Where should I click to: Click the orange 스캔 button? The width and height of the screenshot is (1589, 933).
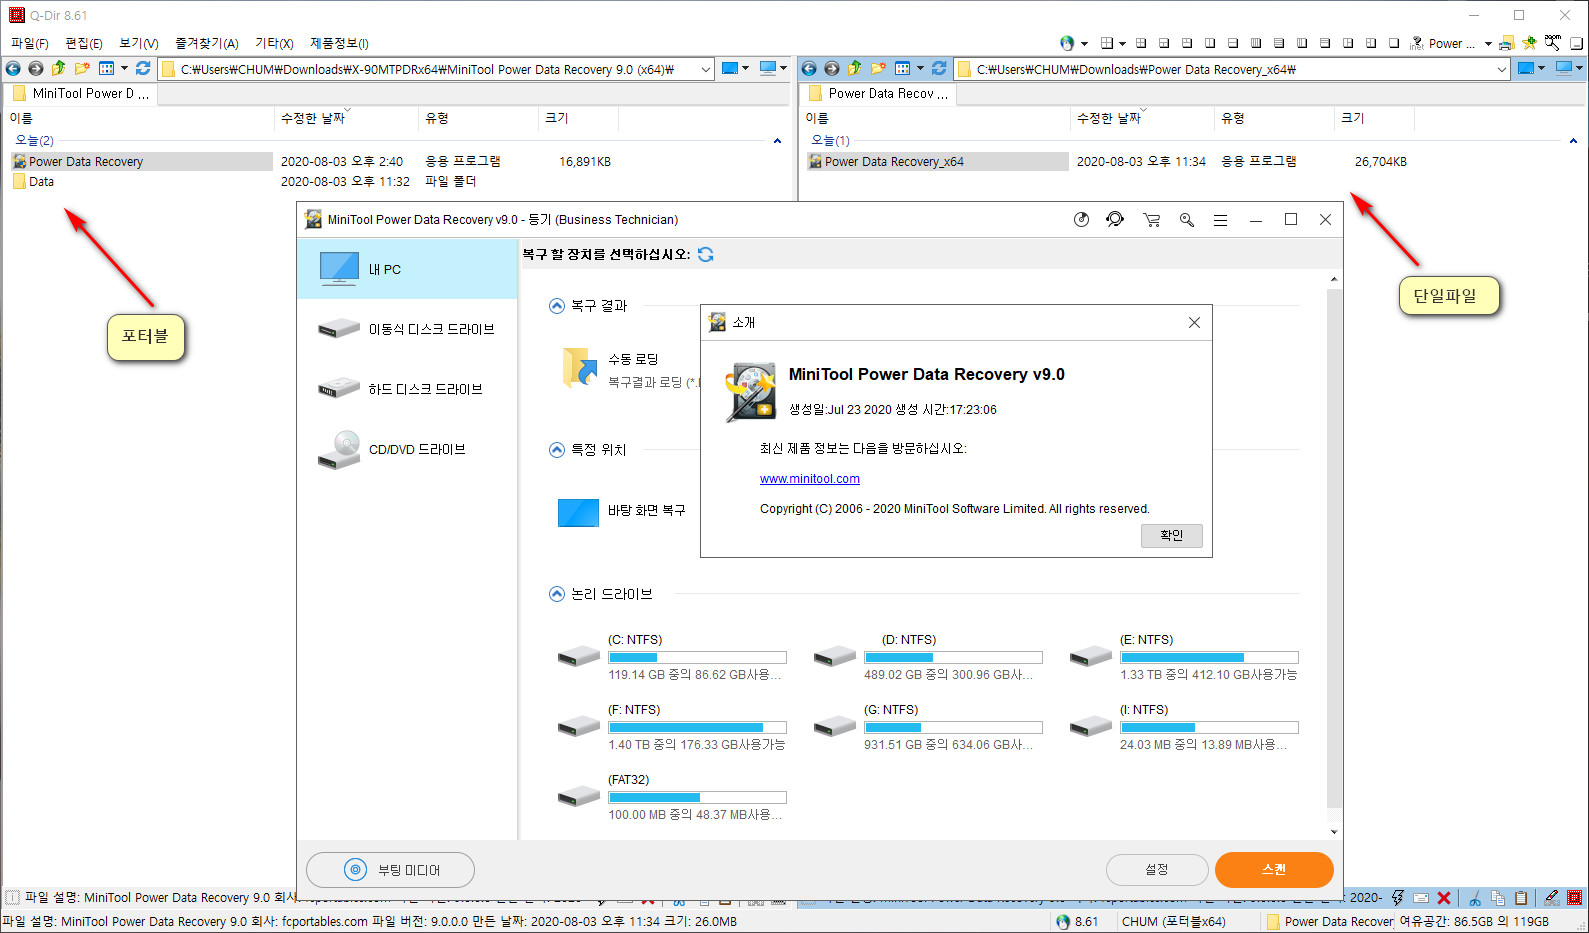click(1274, 870)
